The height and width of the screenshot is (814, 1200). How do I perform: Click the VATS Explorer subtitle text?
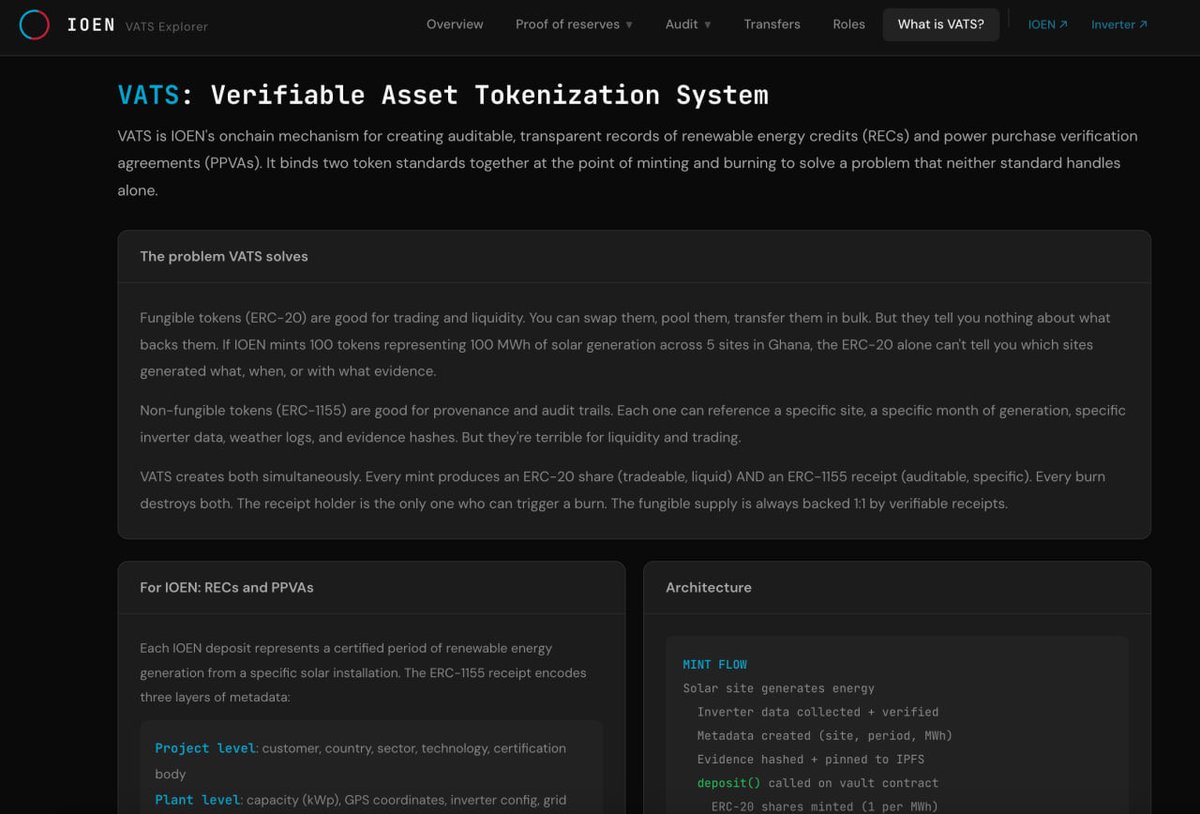(x=167, y=26)
